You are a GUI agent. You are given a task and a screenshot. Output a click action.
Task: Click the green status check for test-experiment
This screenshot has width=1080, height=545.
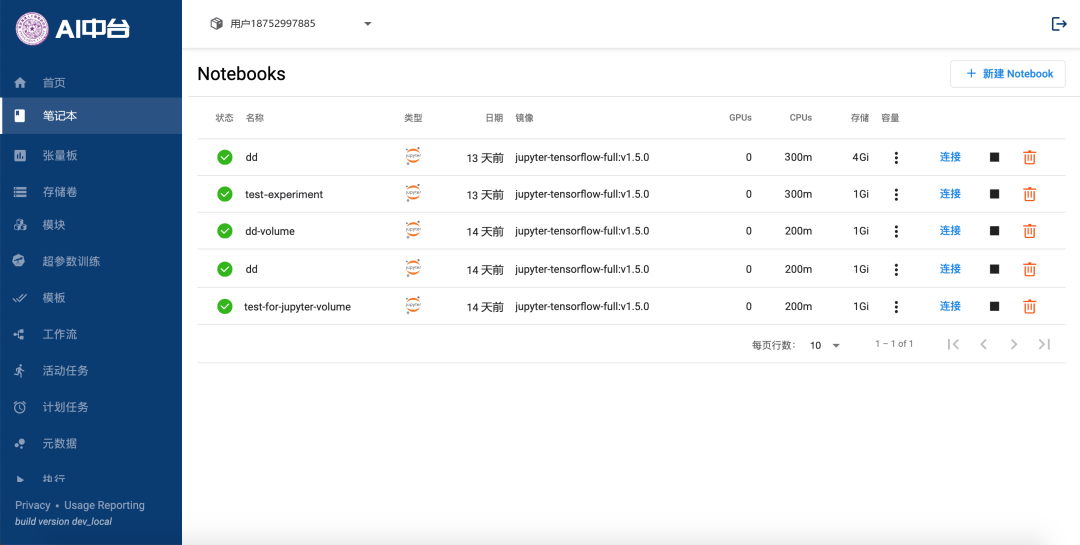pos(225,194)
